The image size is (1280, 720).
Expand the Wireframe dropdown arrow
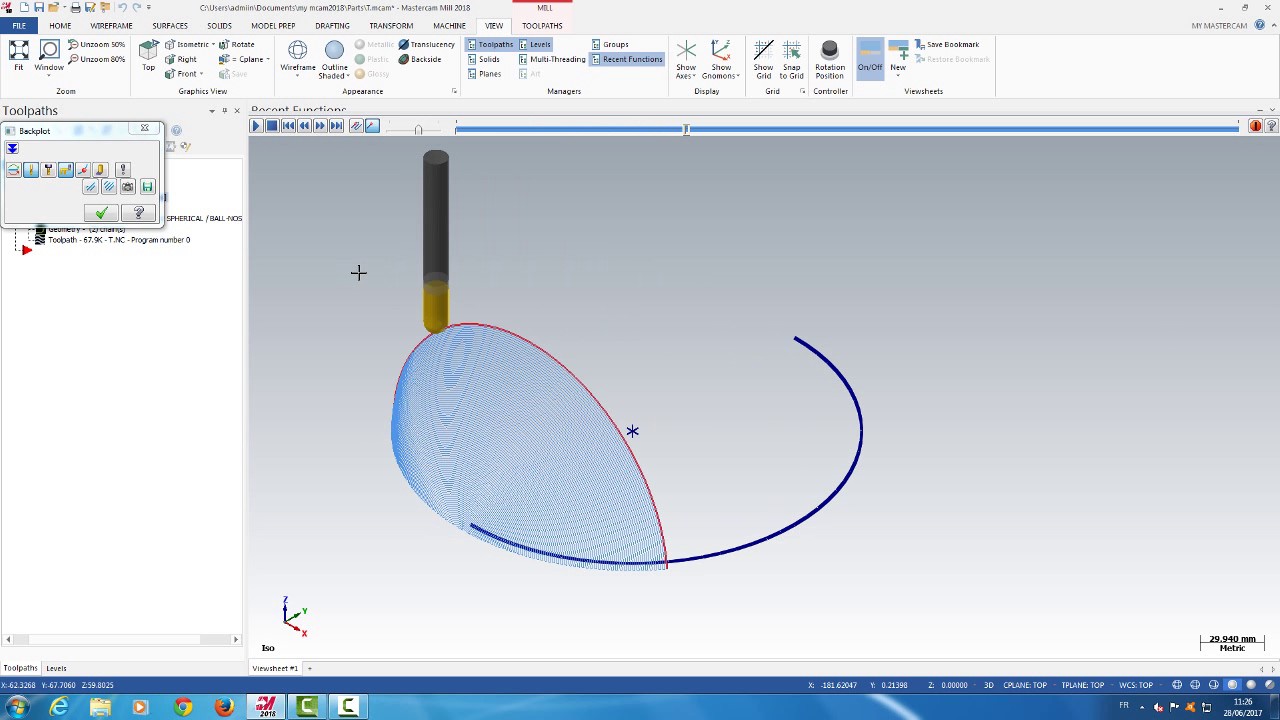coord(297,76)
